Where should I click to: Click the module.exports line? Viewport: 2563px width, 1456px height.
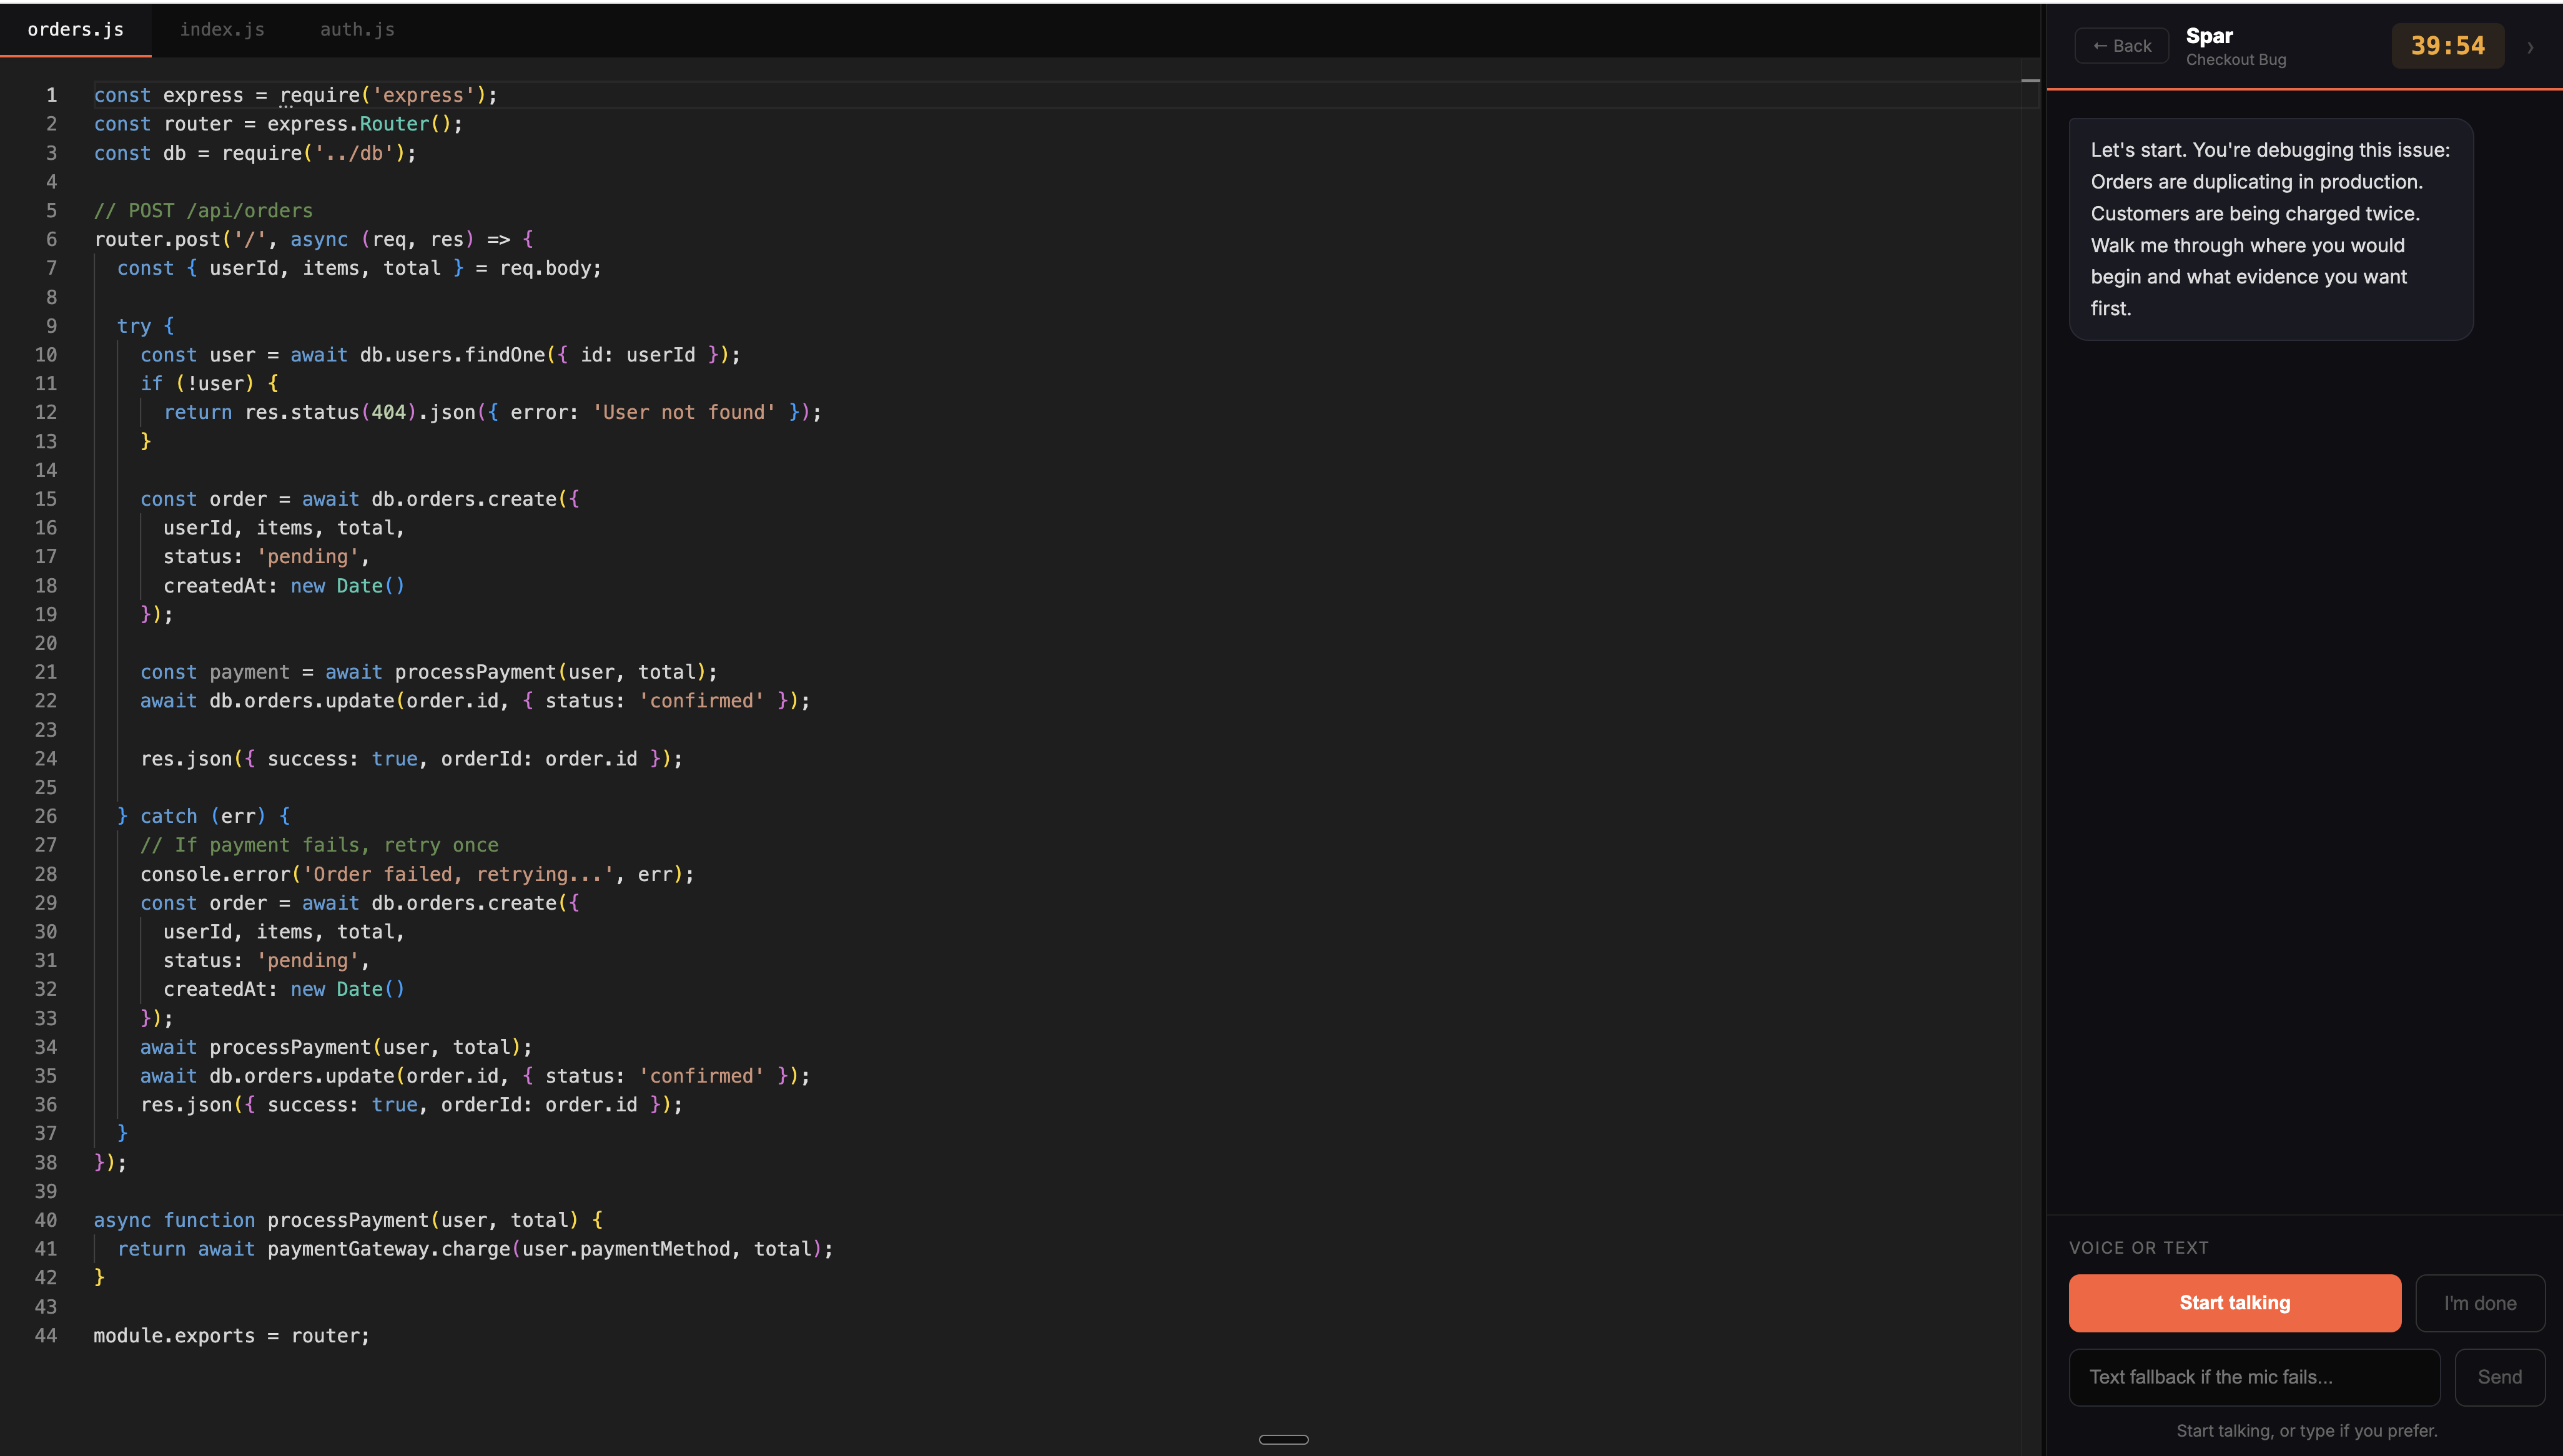[231, 1336]
